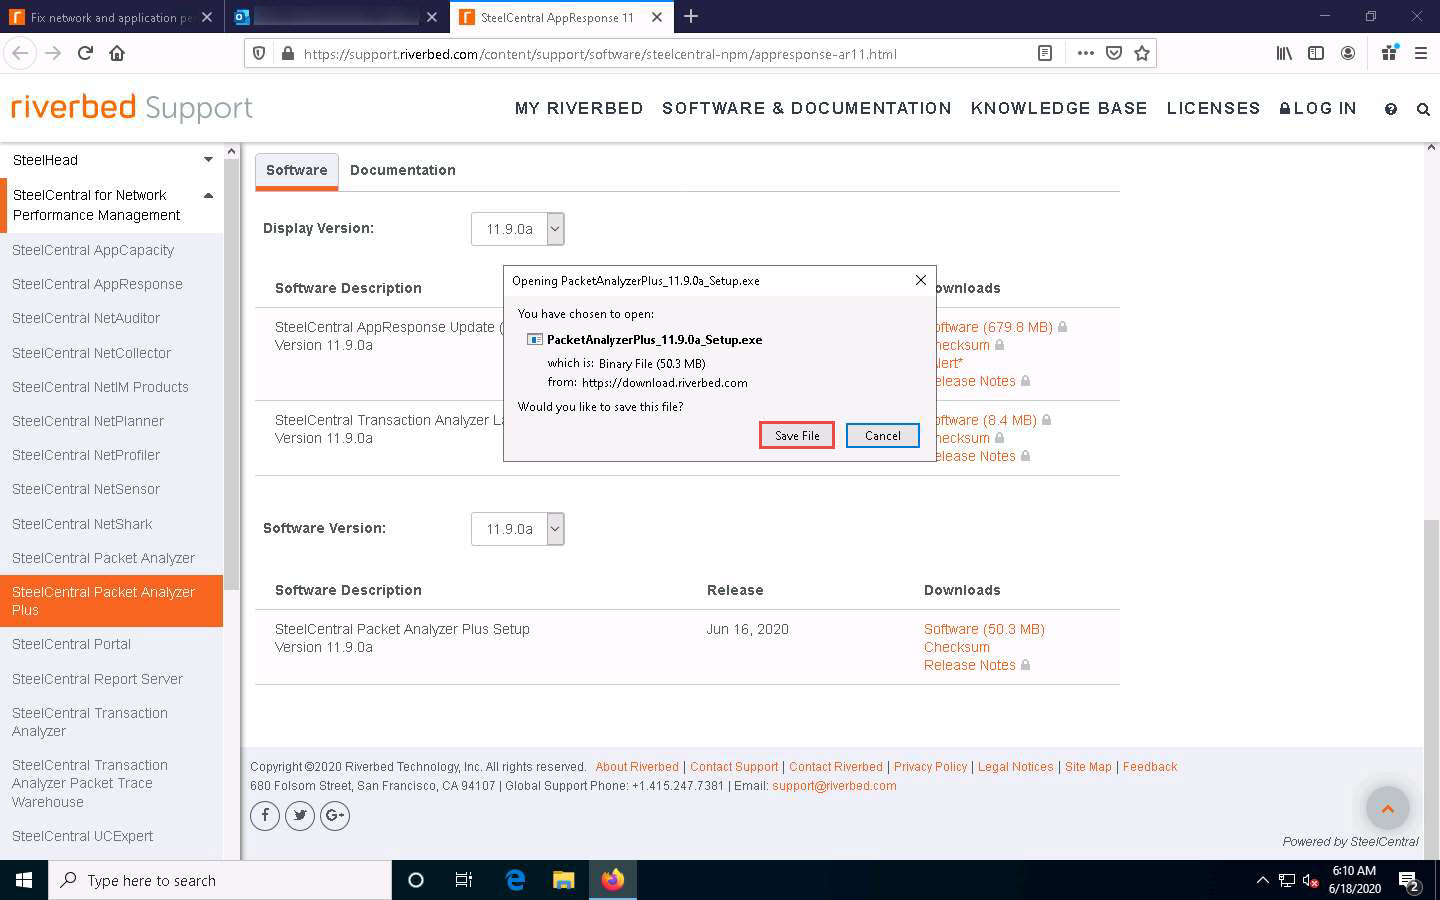Open a new Firefox tab
Viewport: 1440px width, 900px height.
[691, 16]
